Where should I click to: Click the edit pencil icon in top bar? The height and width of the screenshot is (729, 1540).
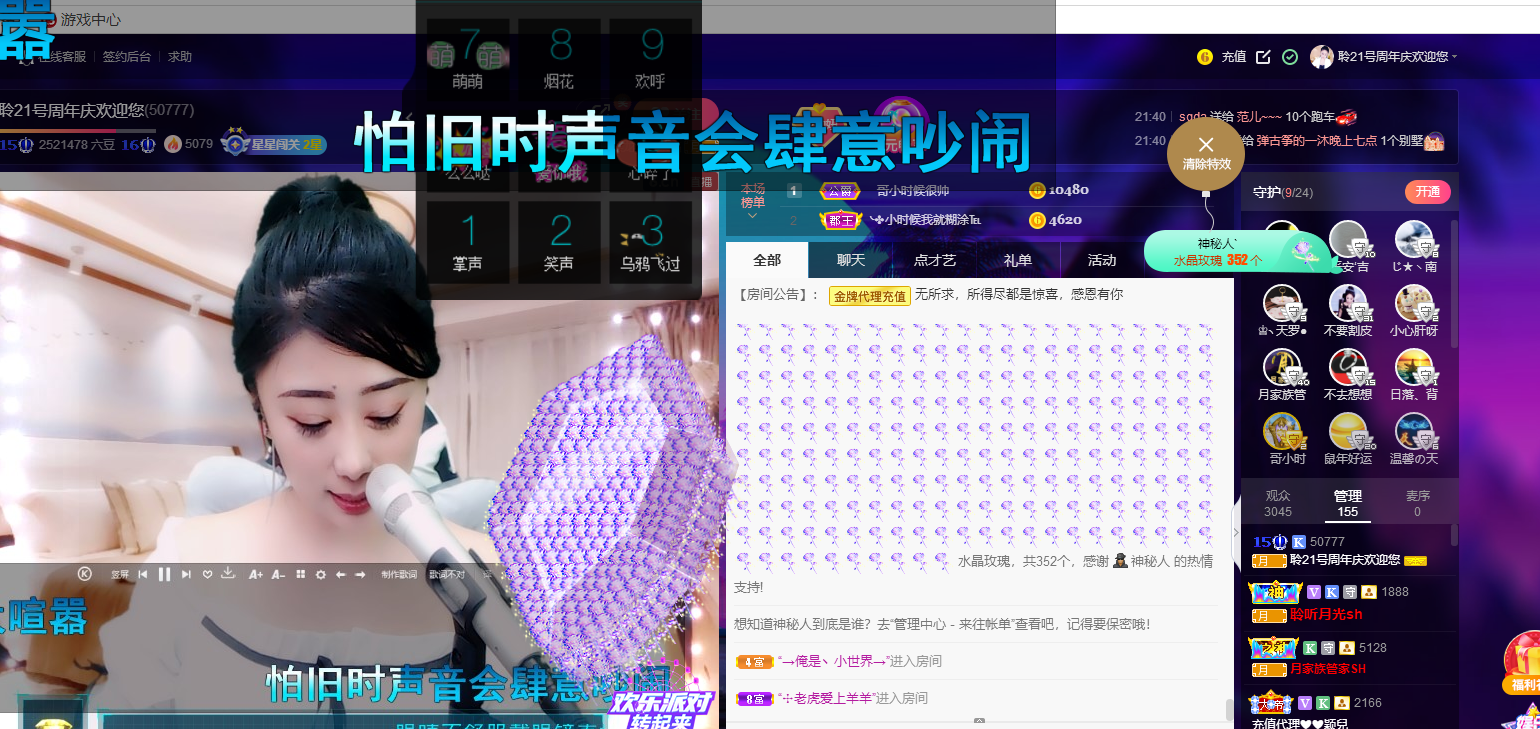coord(1263,57)
